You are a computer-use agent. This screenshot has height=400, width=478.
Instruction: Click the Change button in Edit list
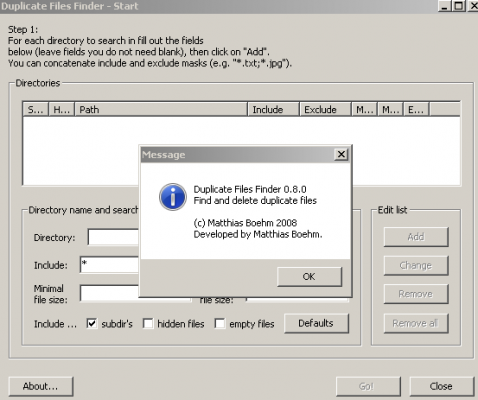pos(416,266)
